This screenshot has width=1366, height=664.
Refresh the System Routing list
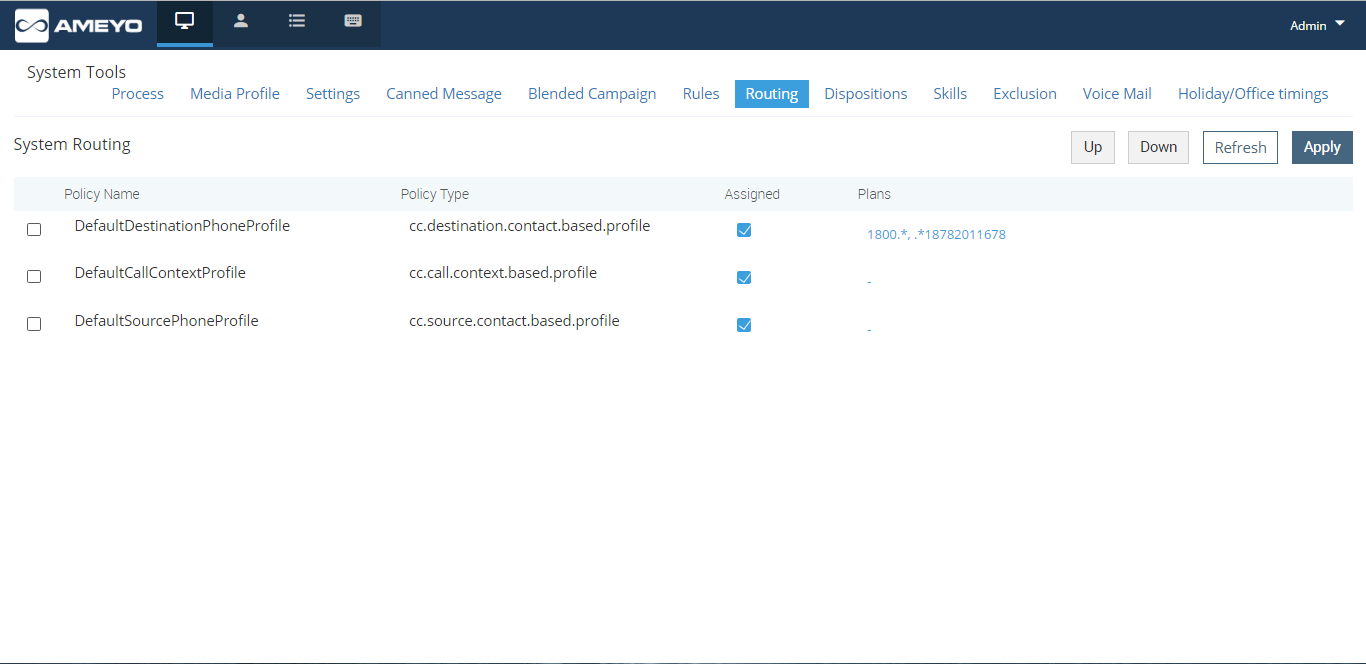pos(1240,147)
